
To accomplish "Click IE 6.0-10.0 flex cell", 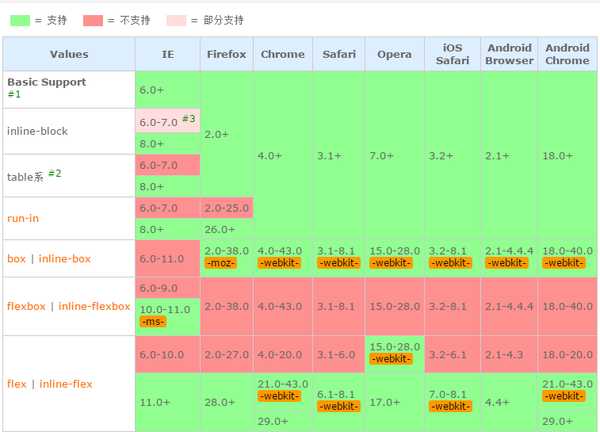I will coord(168,354).
